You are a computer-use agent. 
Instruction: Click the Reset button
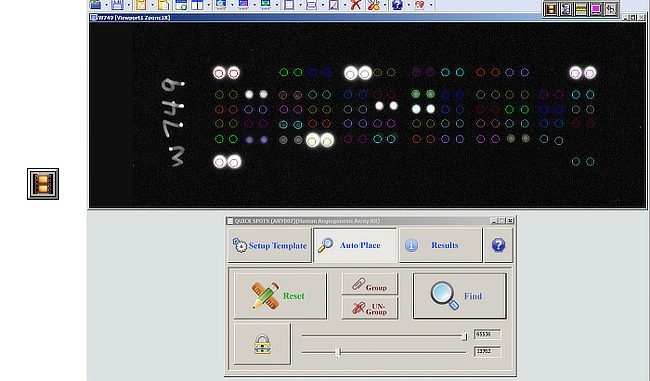pyautogui.click(x=280, y=296)
